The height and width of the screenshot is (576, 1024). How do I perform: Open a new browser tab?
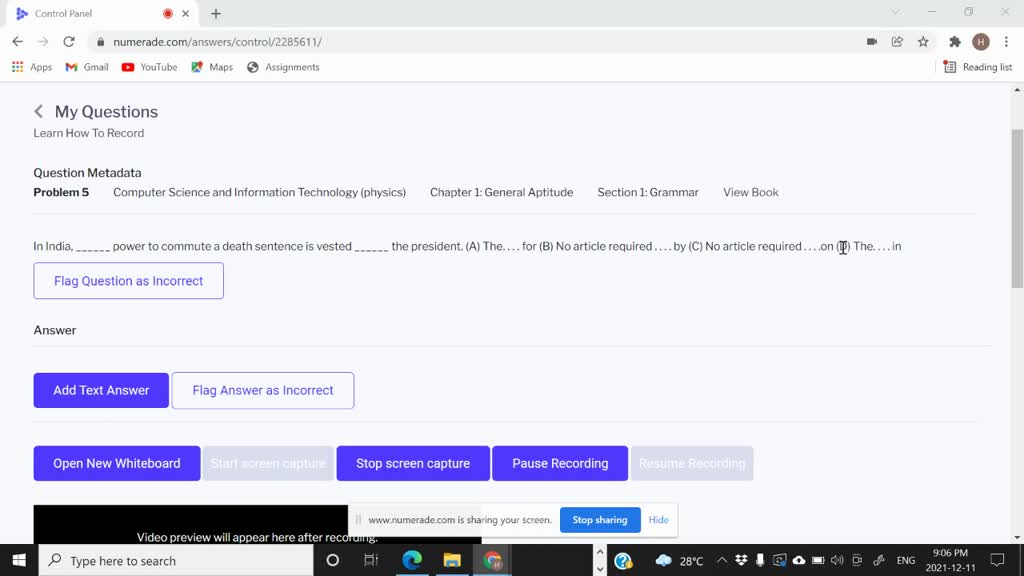216,14
